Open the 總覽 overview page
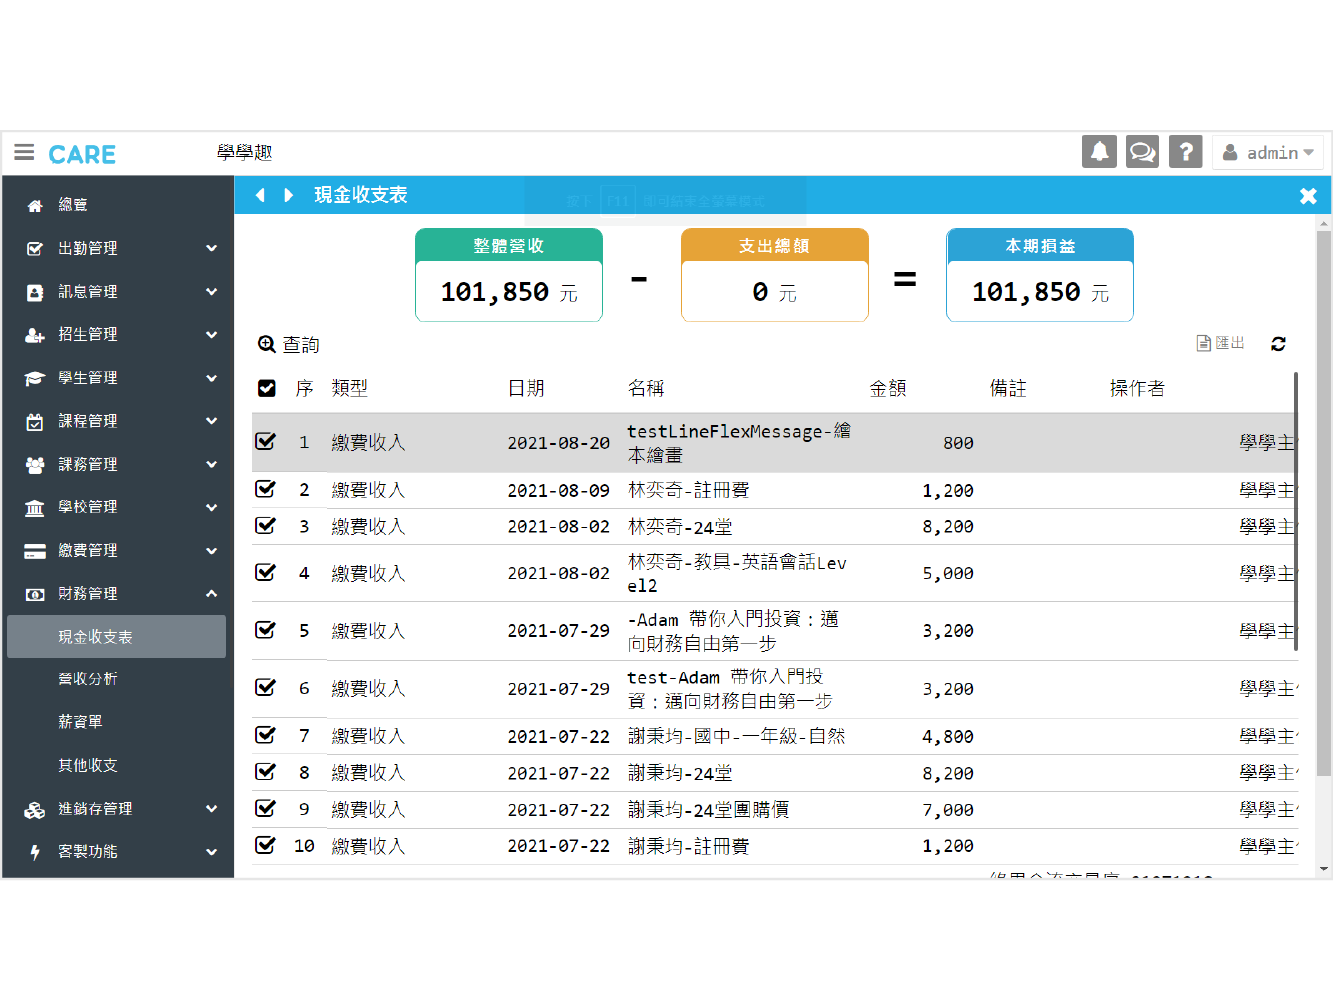This screenshot has height=1000, width=1333. click(73, 204)
